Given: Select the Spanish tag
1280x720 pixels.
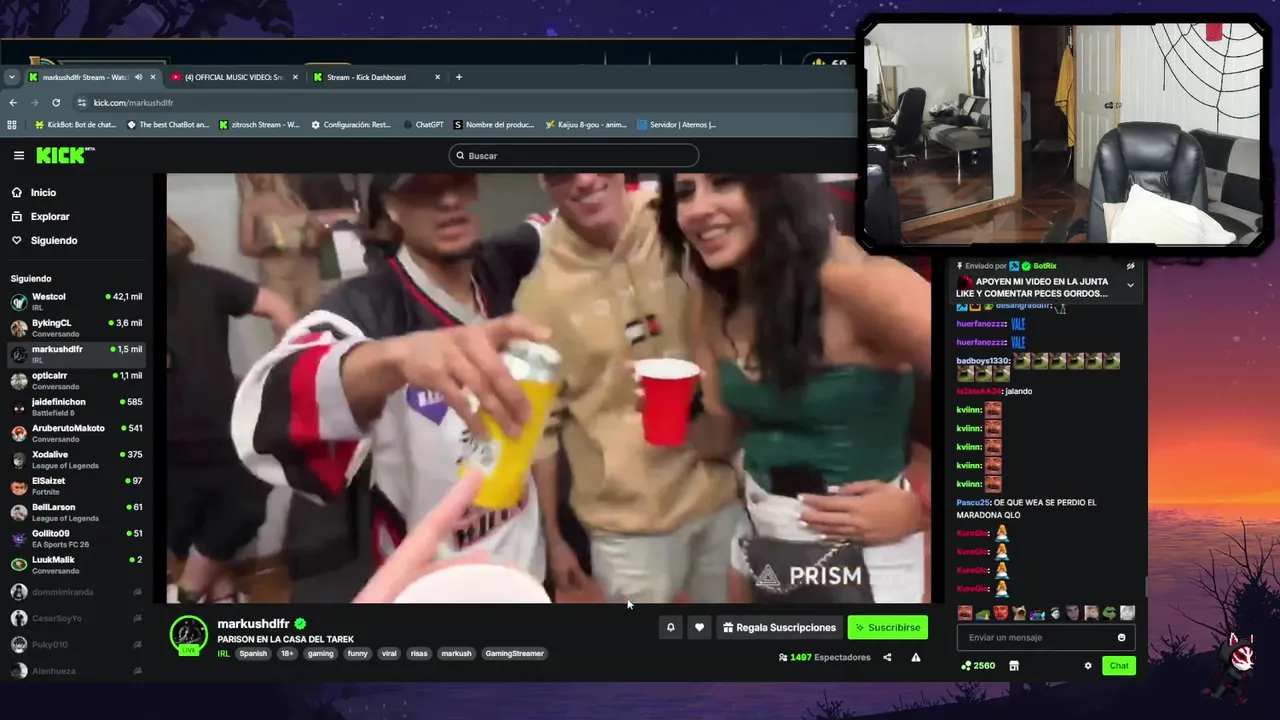Looking at the screenshot, I should coord(253,654).
